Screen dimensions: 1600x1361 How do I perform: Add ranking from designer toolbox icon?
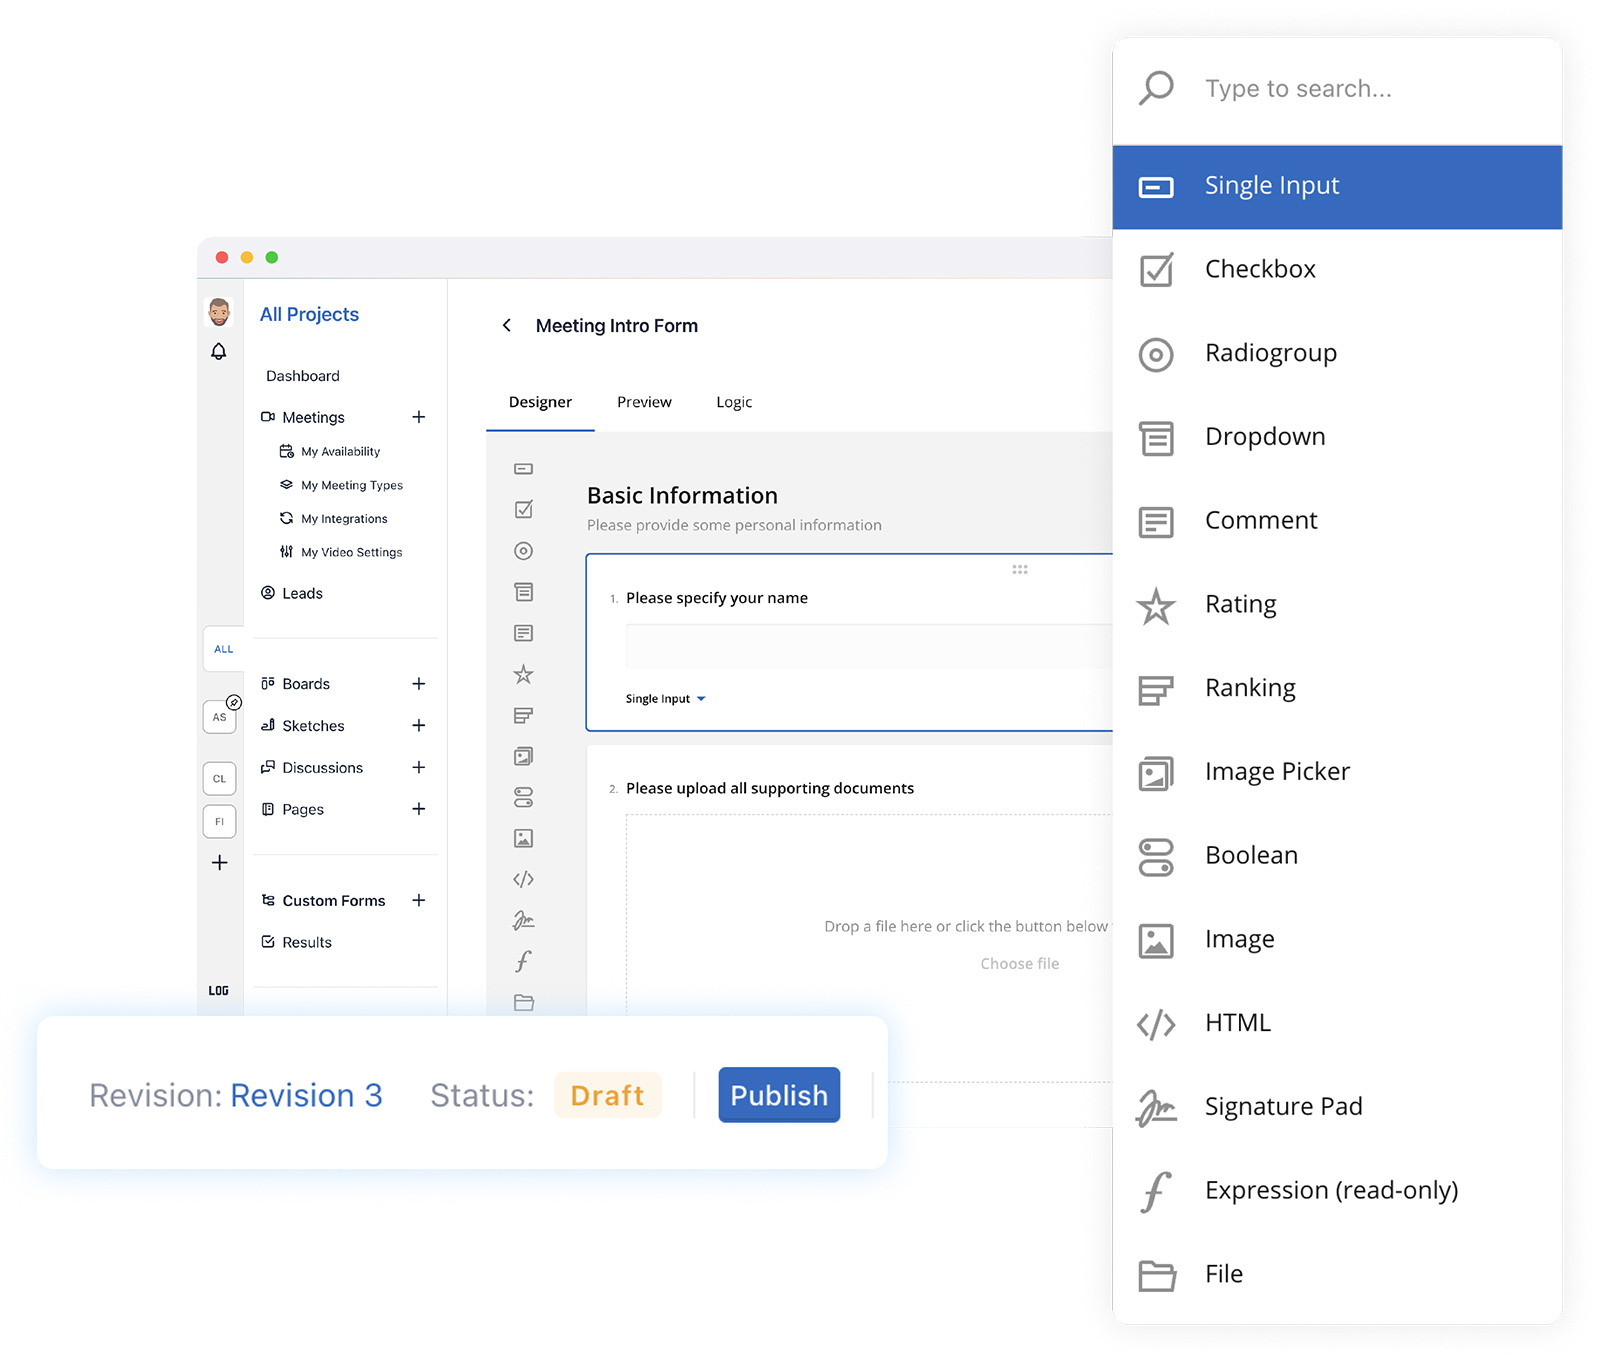pyautogui.click(x=523, y=715)
